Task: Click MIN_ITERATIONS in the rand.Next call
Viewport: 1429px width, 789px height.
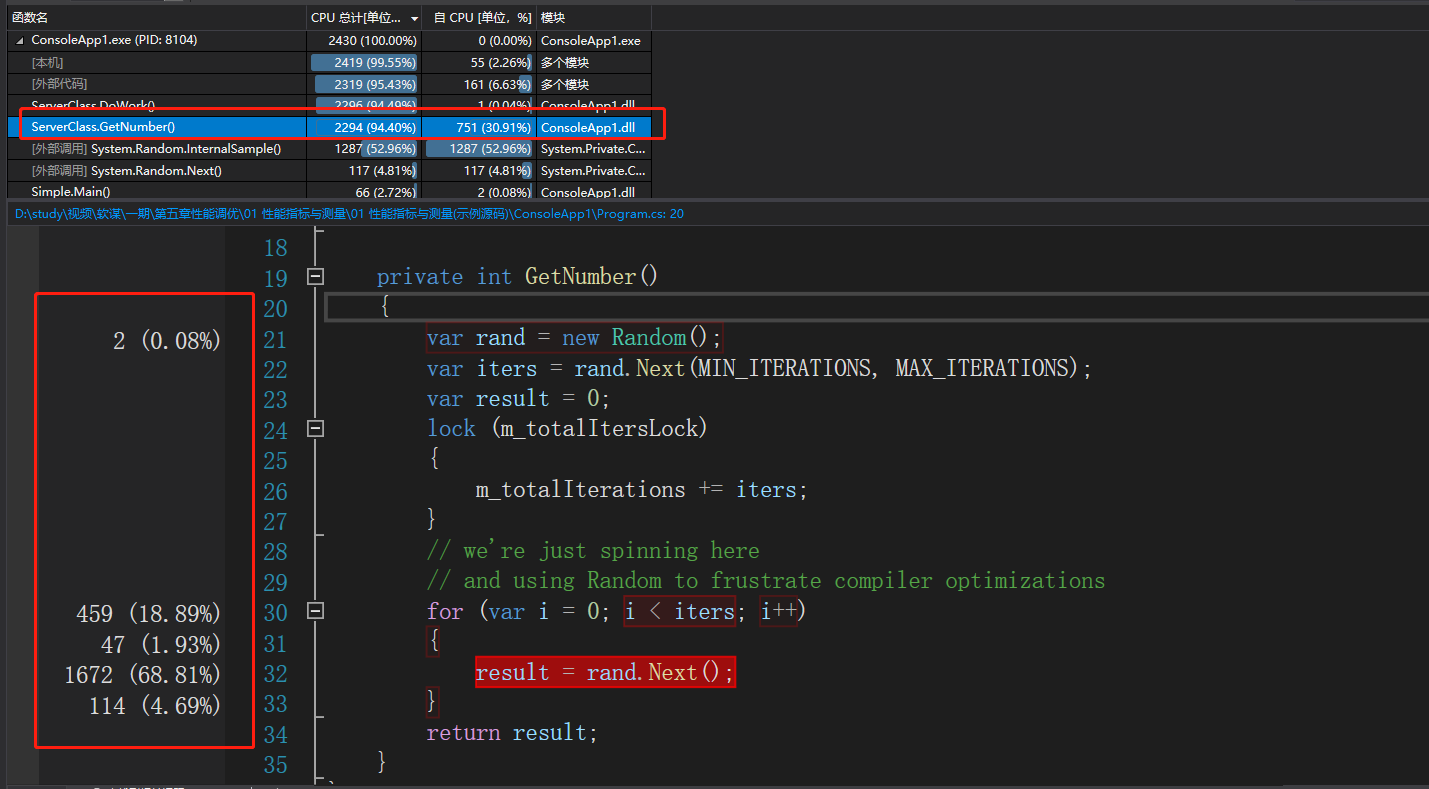Action: coord(784,369)
